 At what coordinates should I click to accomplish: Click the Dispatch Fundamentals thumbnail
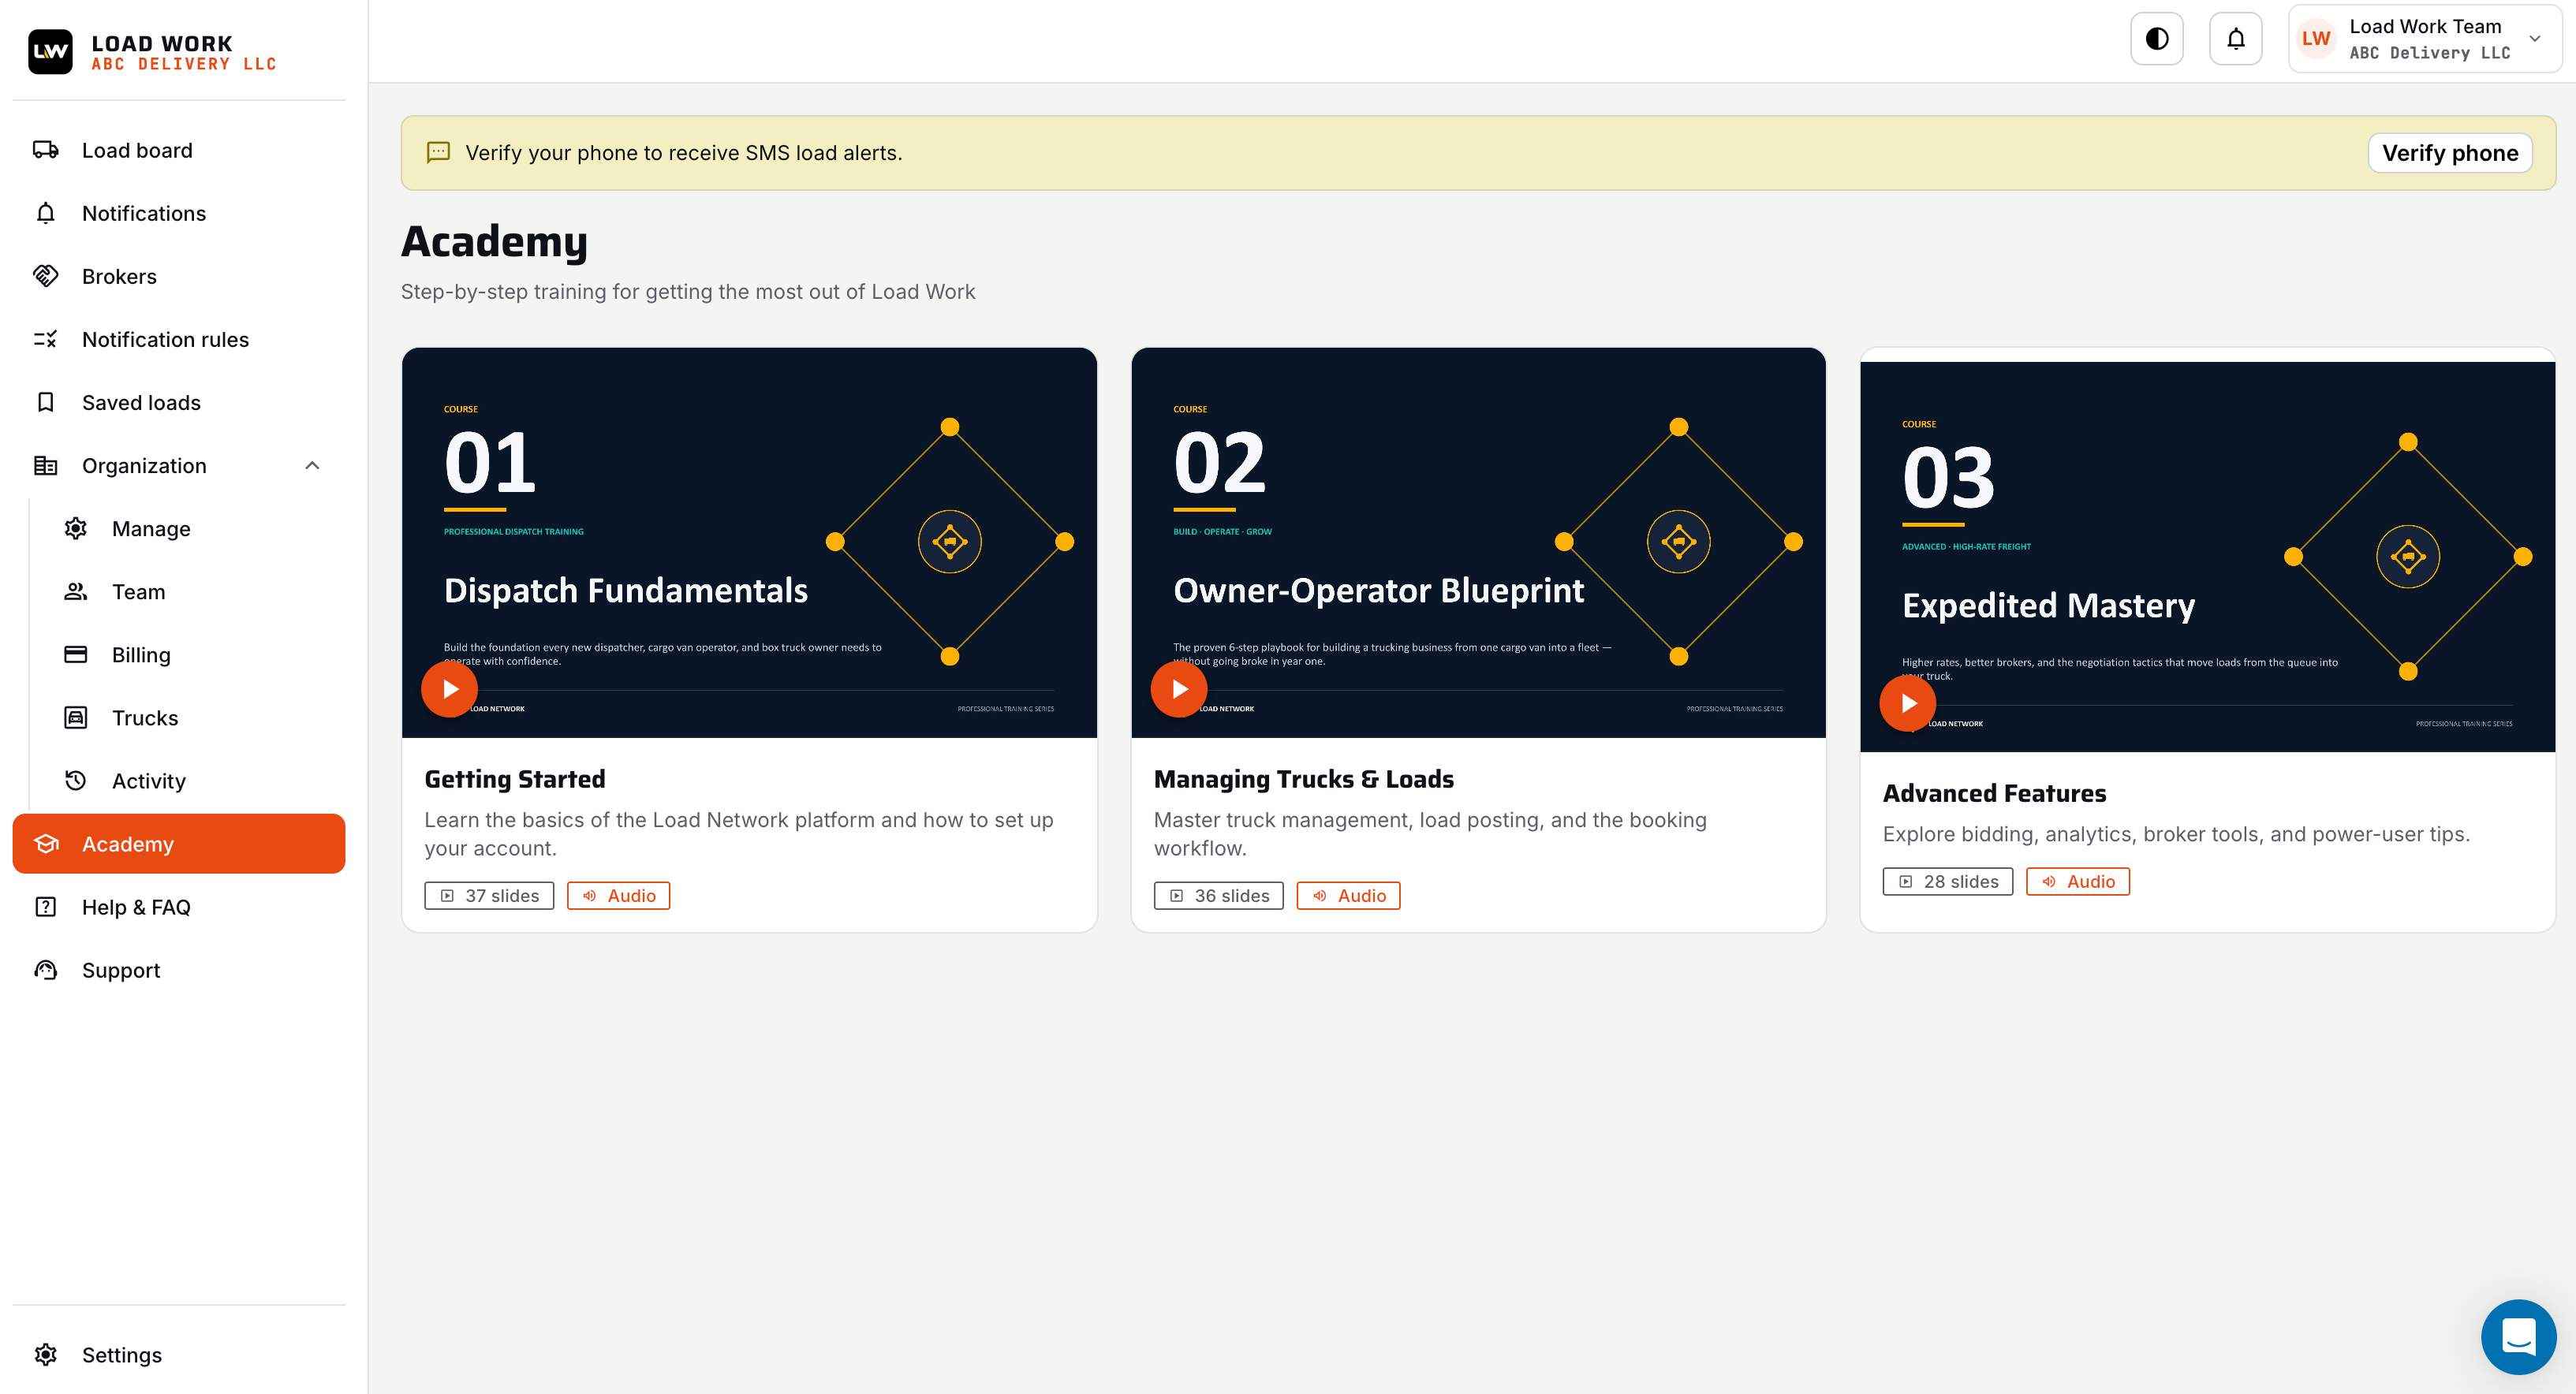(x=749, y=543)
